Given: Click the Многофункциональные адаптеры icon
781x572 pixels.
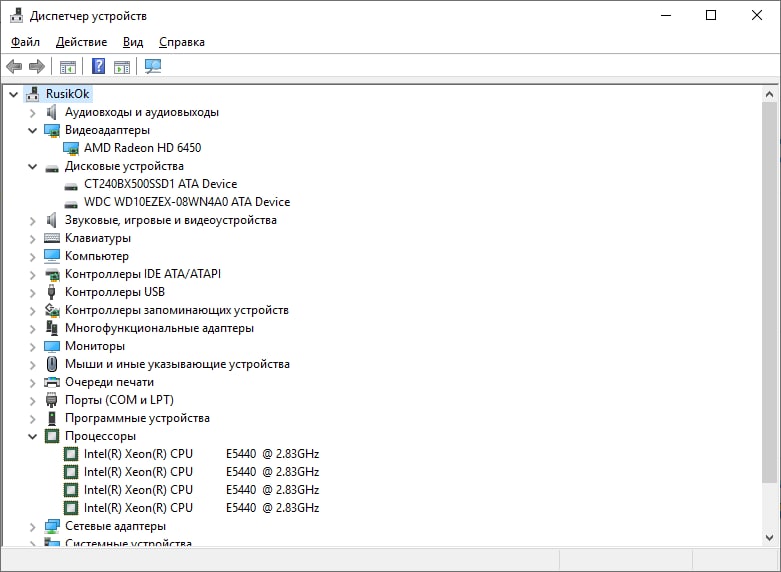Looking at the screenshot, I should (52, 328).
